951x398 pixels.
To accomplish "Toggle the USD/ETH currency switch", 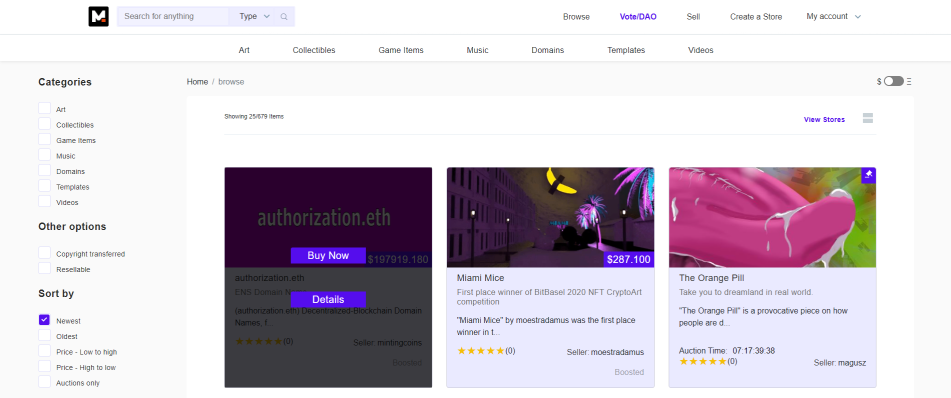I will (x=893, y=81).
